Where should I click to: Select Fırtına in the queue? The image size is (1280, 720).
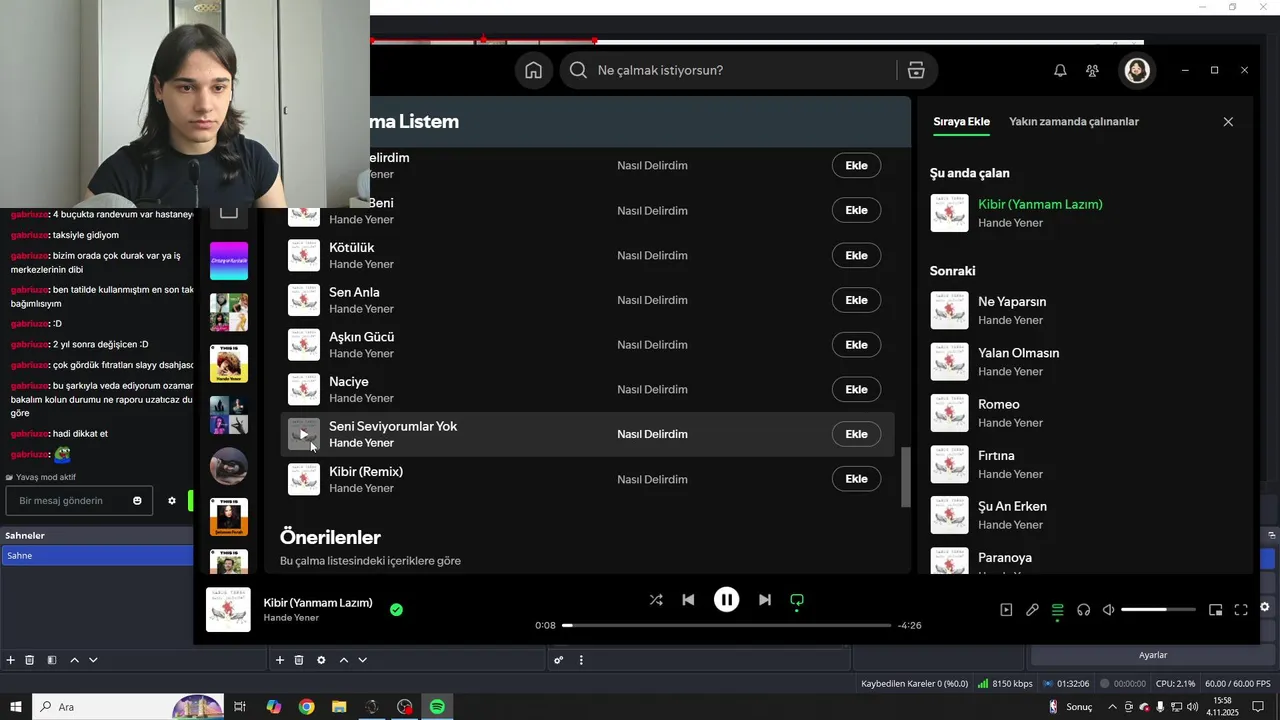996,455
